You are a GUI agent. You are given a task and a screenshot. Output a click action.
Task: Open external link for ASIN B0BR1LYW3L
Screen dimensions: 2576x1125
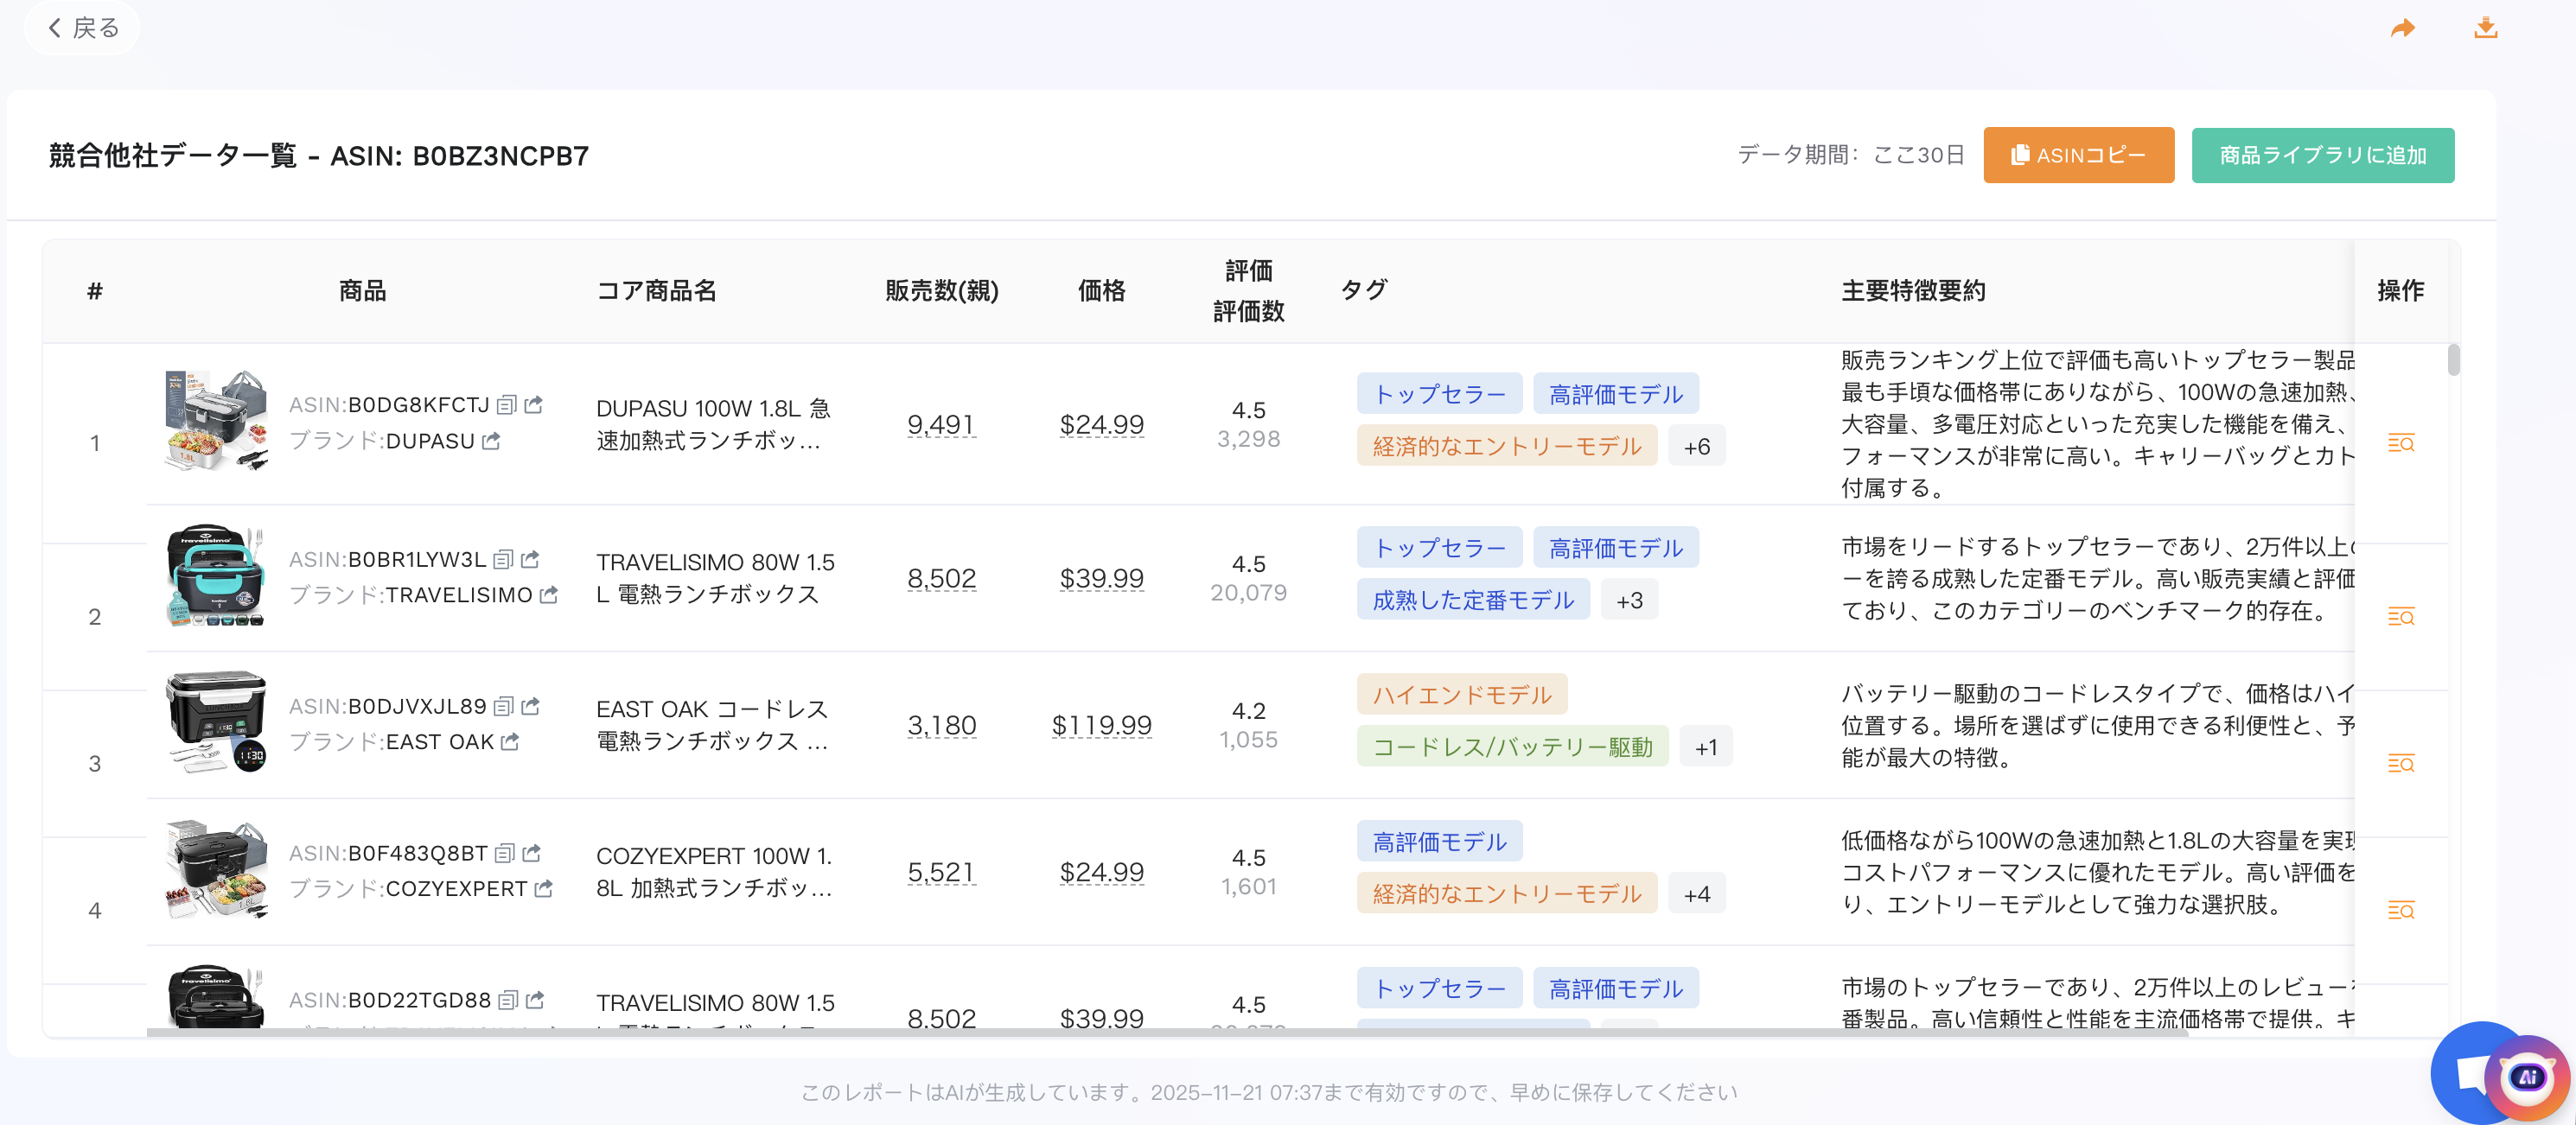point(531,559)
